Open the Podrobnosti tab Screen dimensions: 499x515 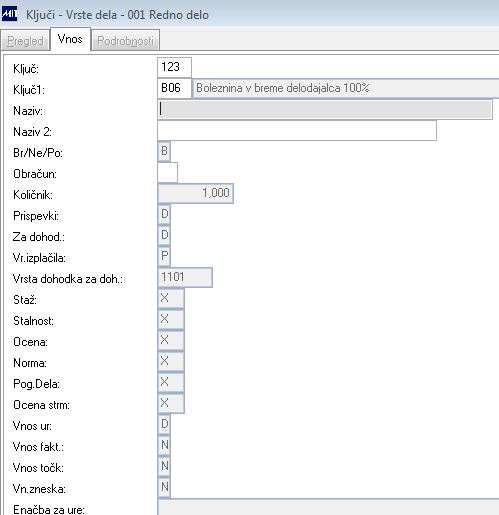click(125, 41)
